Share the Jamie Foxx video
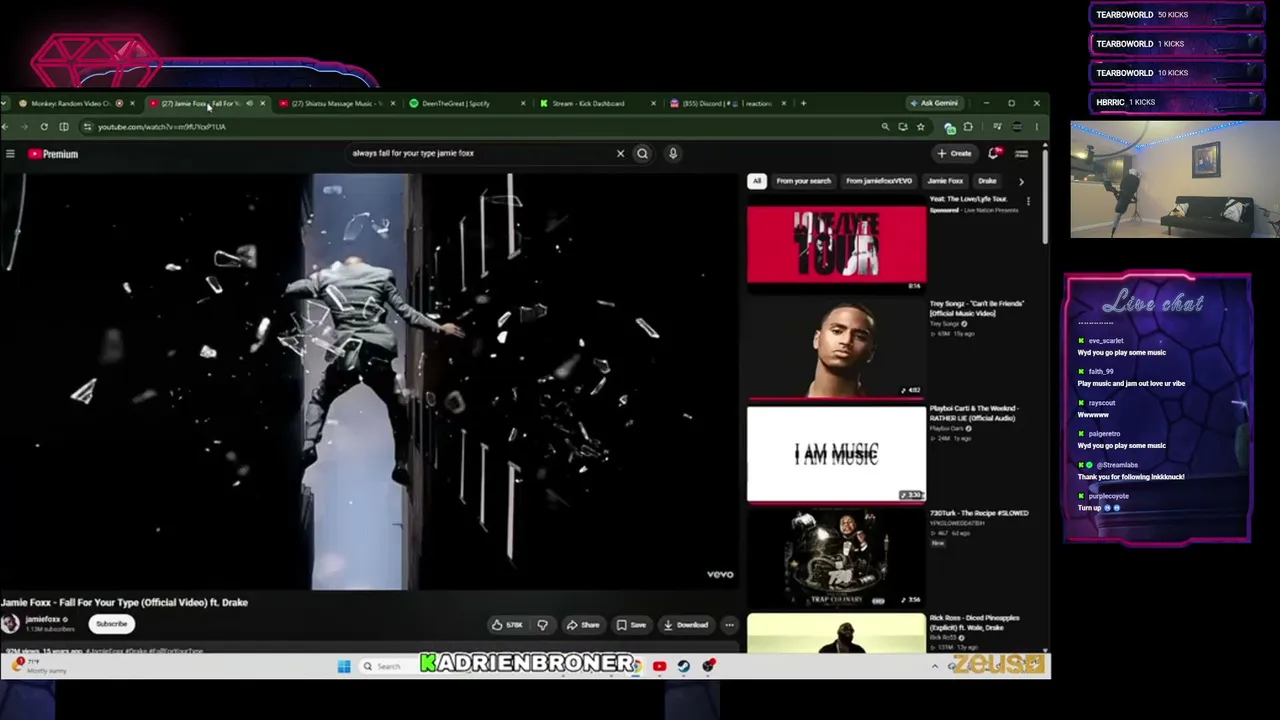This screenshot has width=1280, height=720. (583, 625)
